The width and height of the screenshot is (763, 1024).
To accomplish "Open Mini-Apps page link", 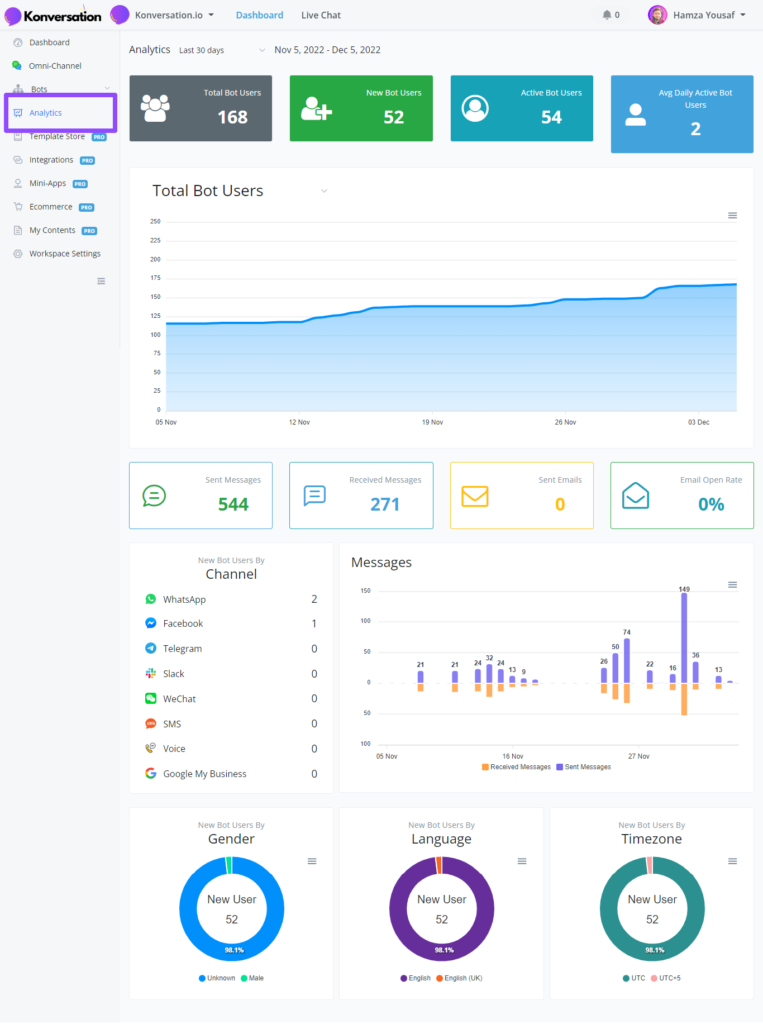I will (x=48, y=184).
